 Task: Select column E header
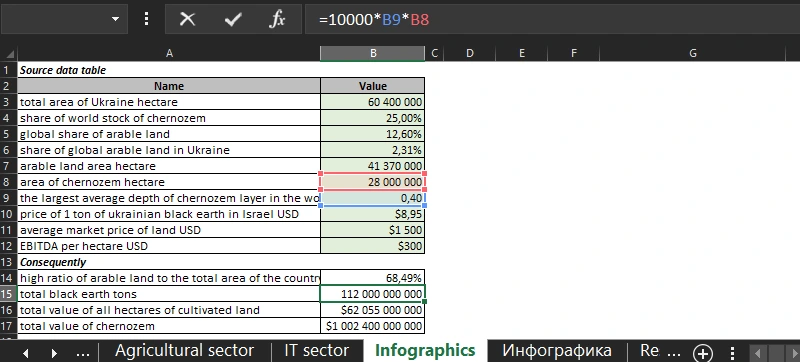pyautogui.click(x=521, y=54)
